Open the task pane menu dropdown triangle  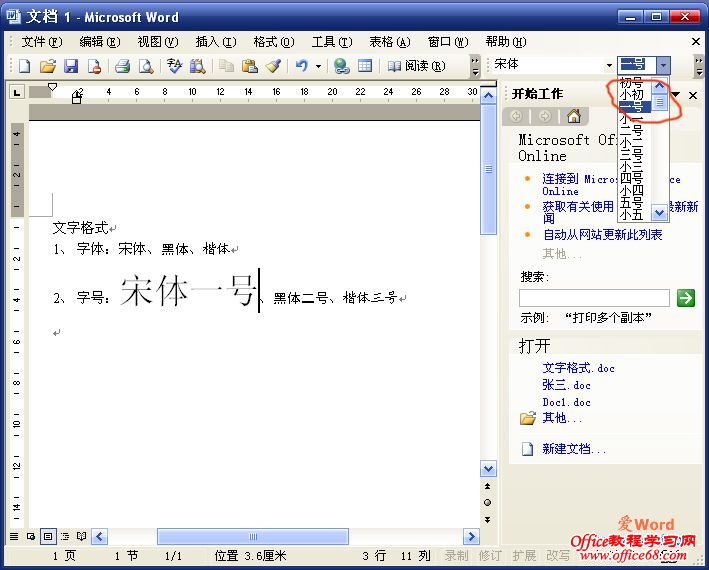coord(676,94)
